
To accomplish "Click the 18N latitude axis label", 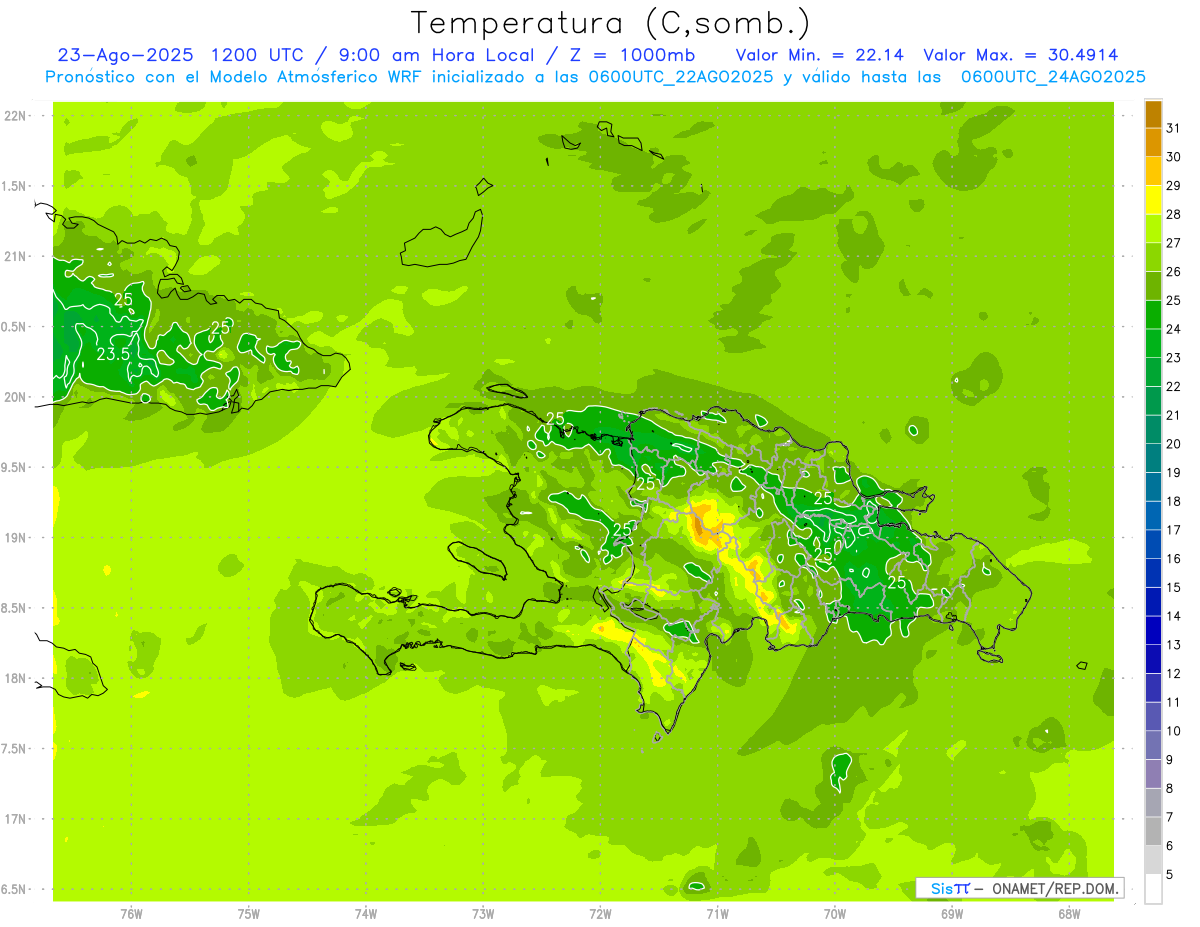I will point(16,678).
